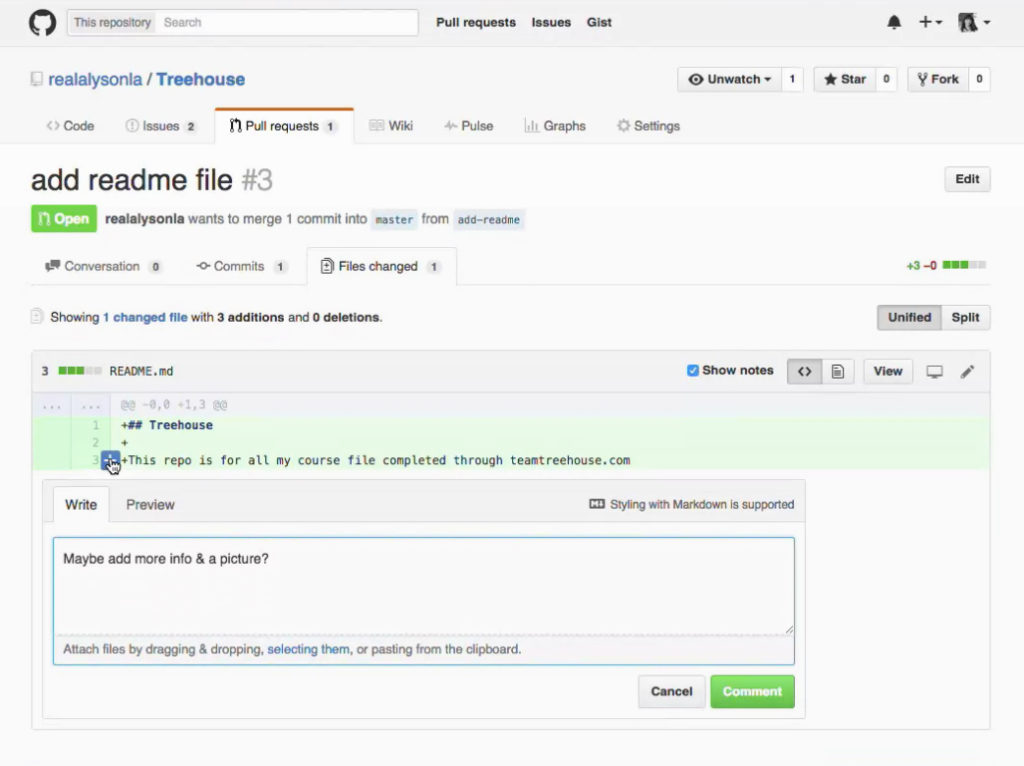Click into the comment text area
Screen dimensions: 1024x766
point(424,585)
